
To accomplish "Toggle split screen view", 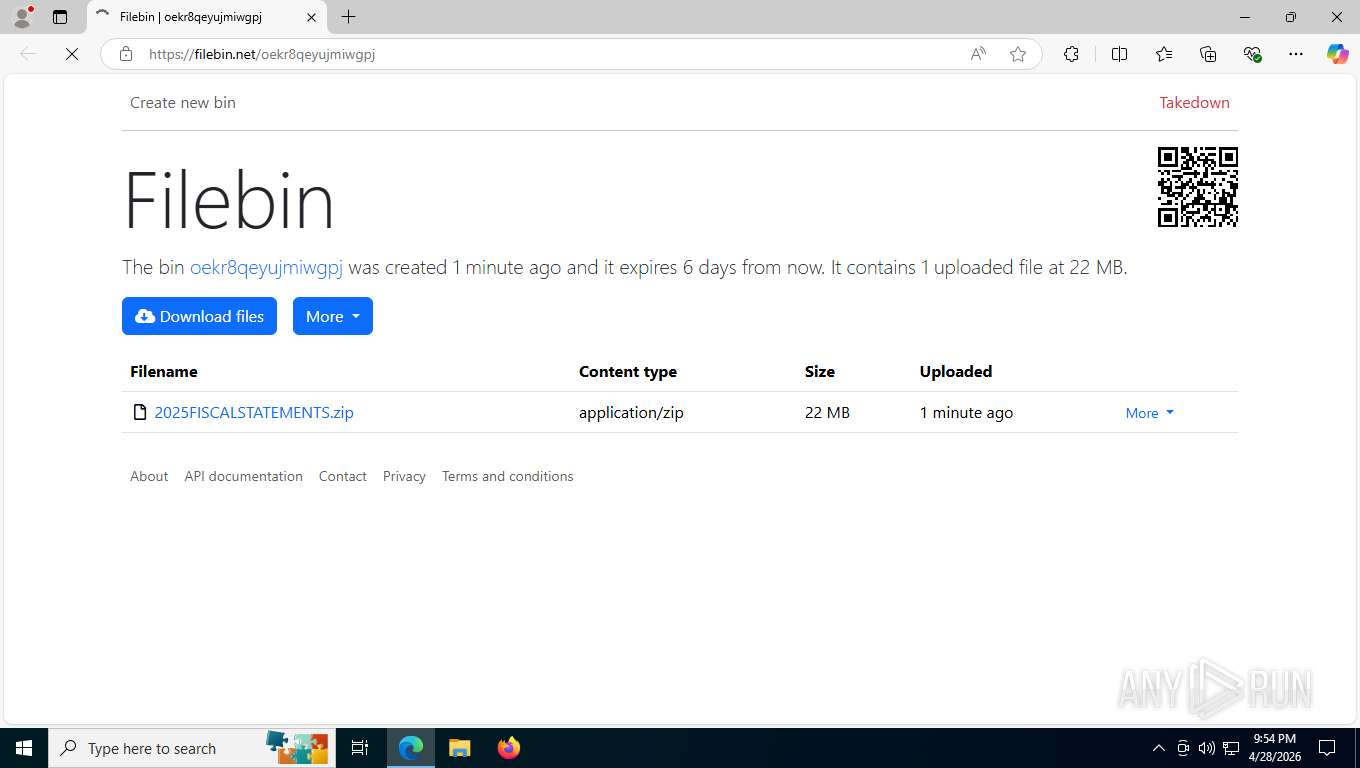I will pos(1119,54).
